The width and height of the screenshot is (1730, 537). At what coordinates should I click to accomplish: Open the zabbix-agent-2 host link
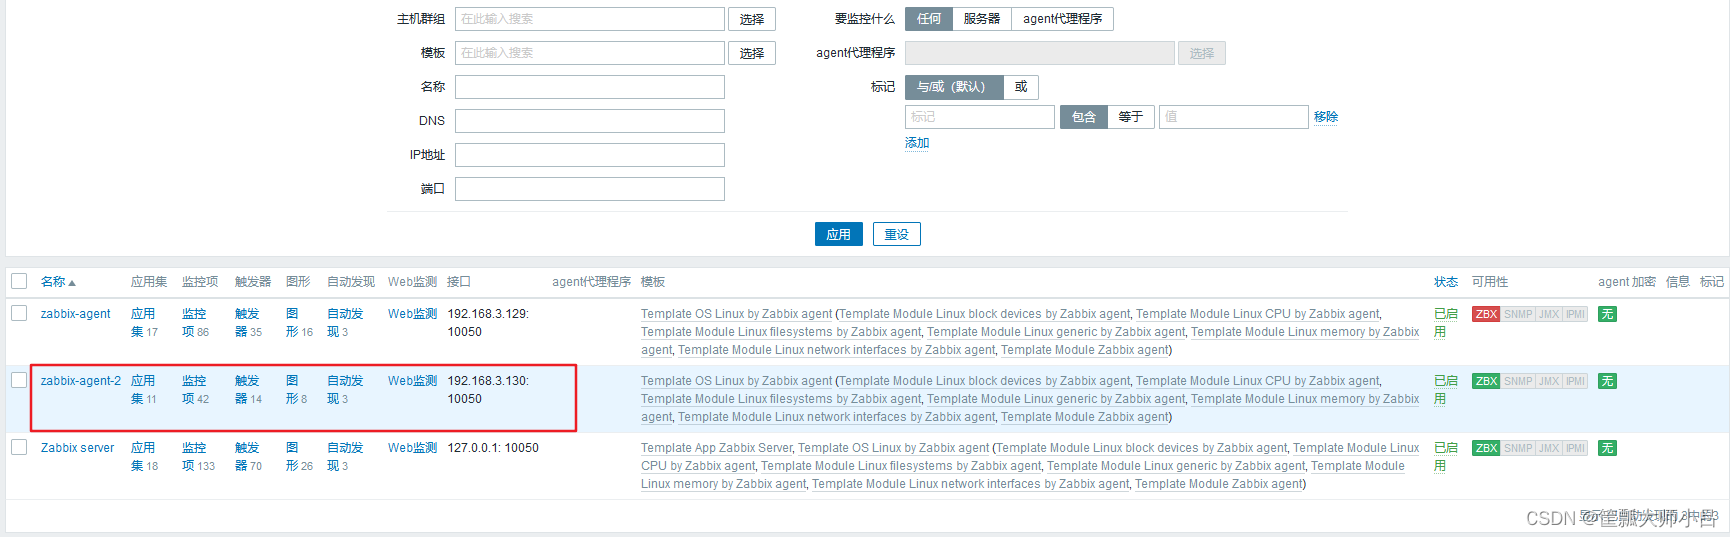pos(81,381)
